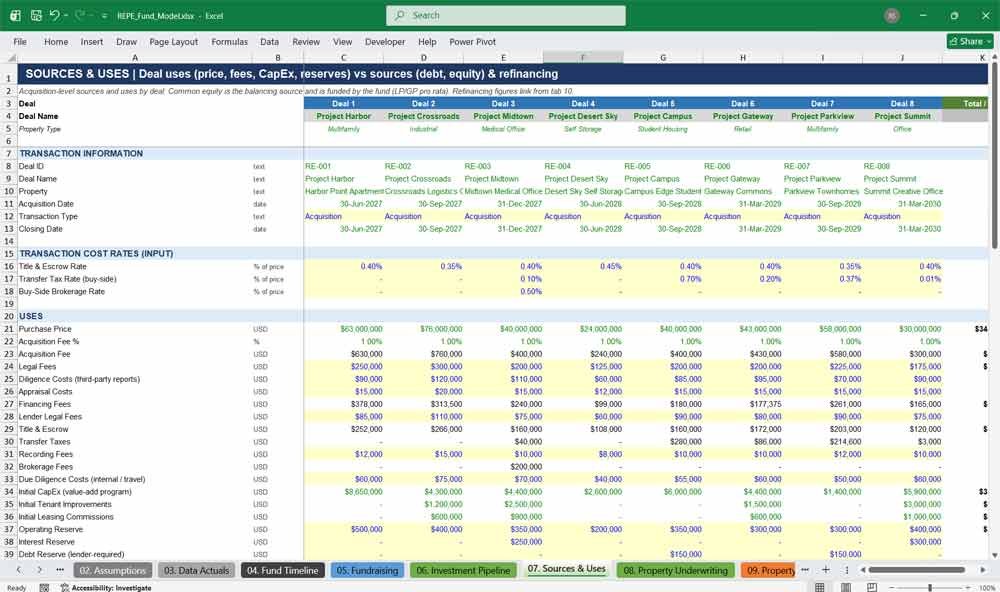The height and width of the screenshot is (592, 1000).
Task: Click the horizontal scrollbar thumb
Action: 916,570
